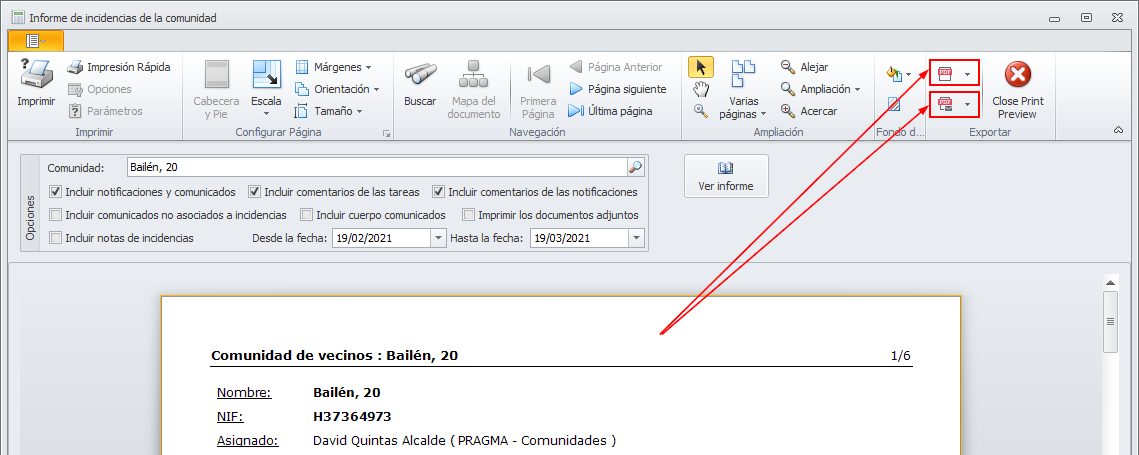Click the window's app icon in title bar
Image resolution: width=1139 pixels, height=455 pixels.
pyautogui.click(x=18, y=17)
